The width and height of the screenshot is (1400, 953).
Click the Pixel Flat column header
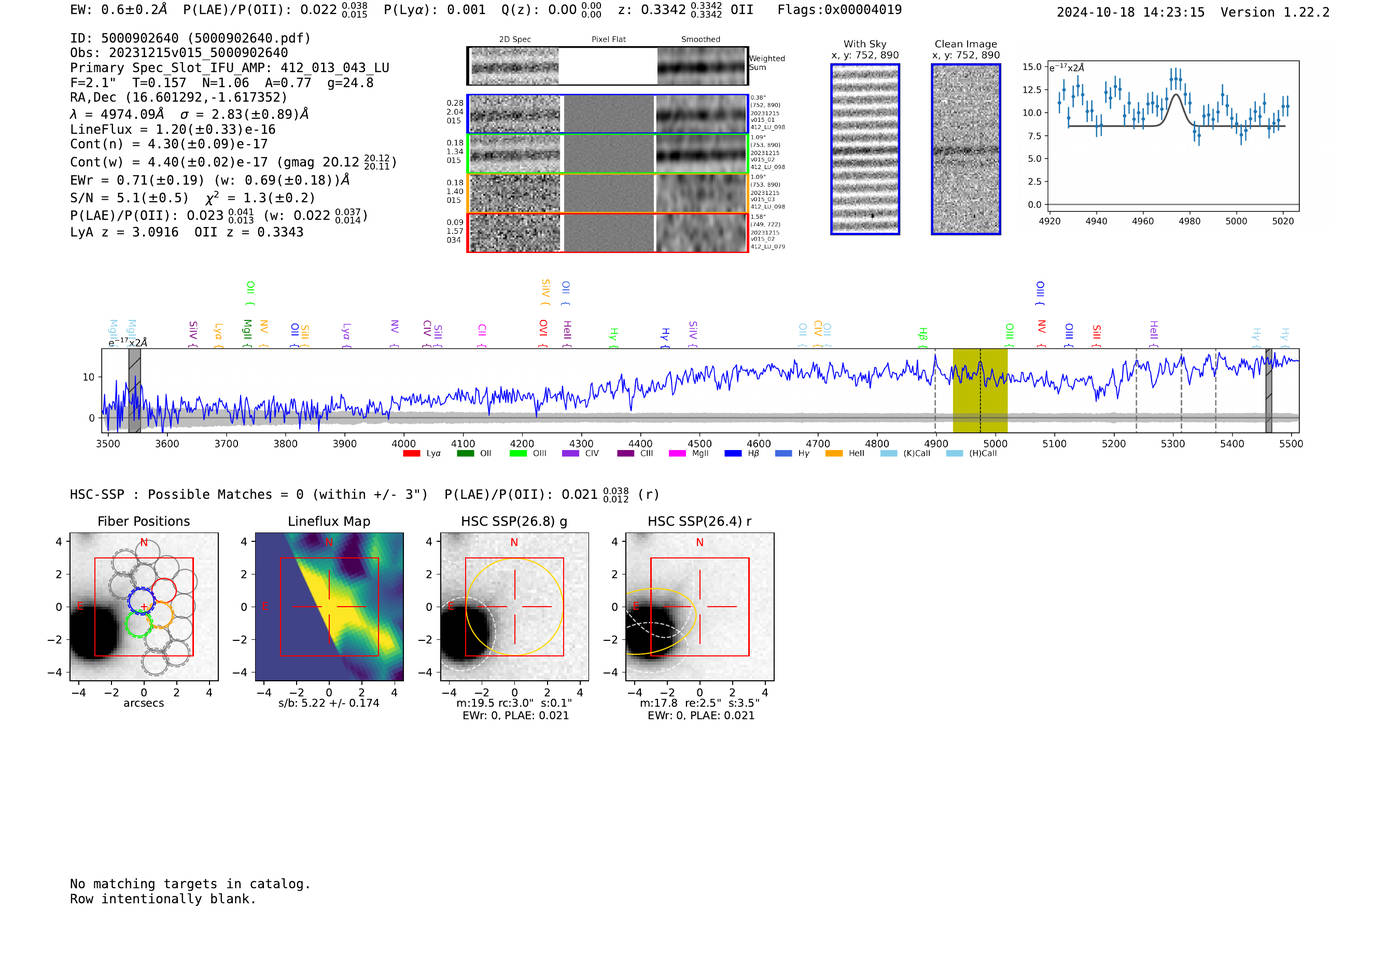pyautogui.click(x=608, y=39)
